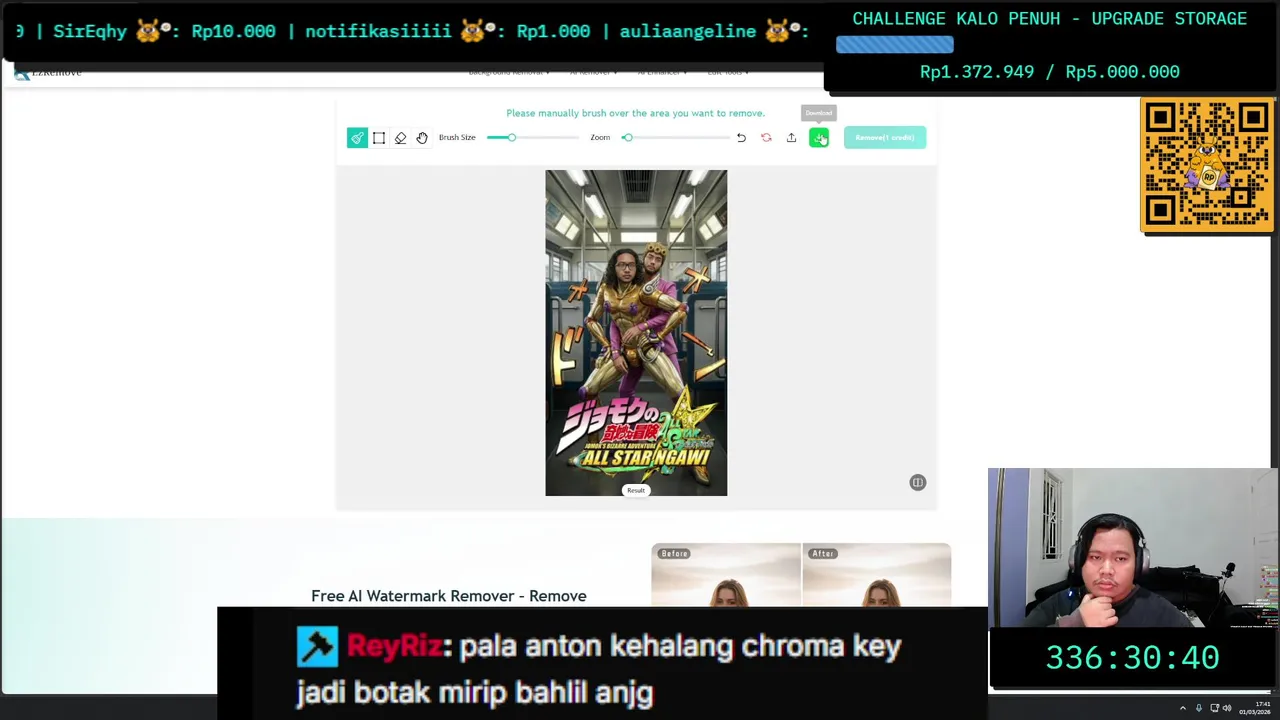Click the Free AI Watermark Remover heading
The width and height of the screenshot is (1280, 720).
click(x=449, y=596)
